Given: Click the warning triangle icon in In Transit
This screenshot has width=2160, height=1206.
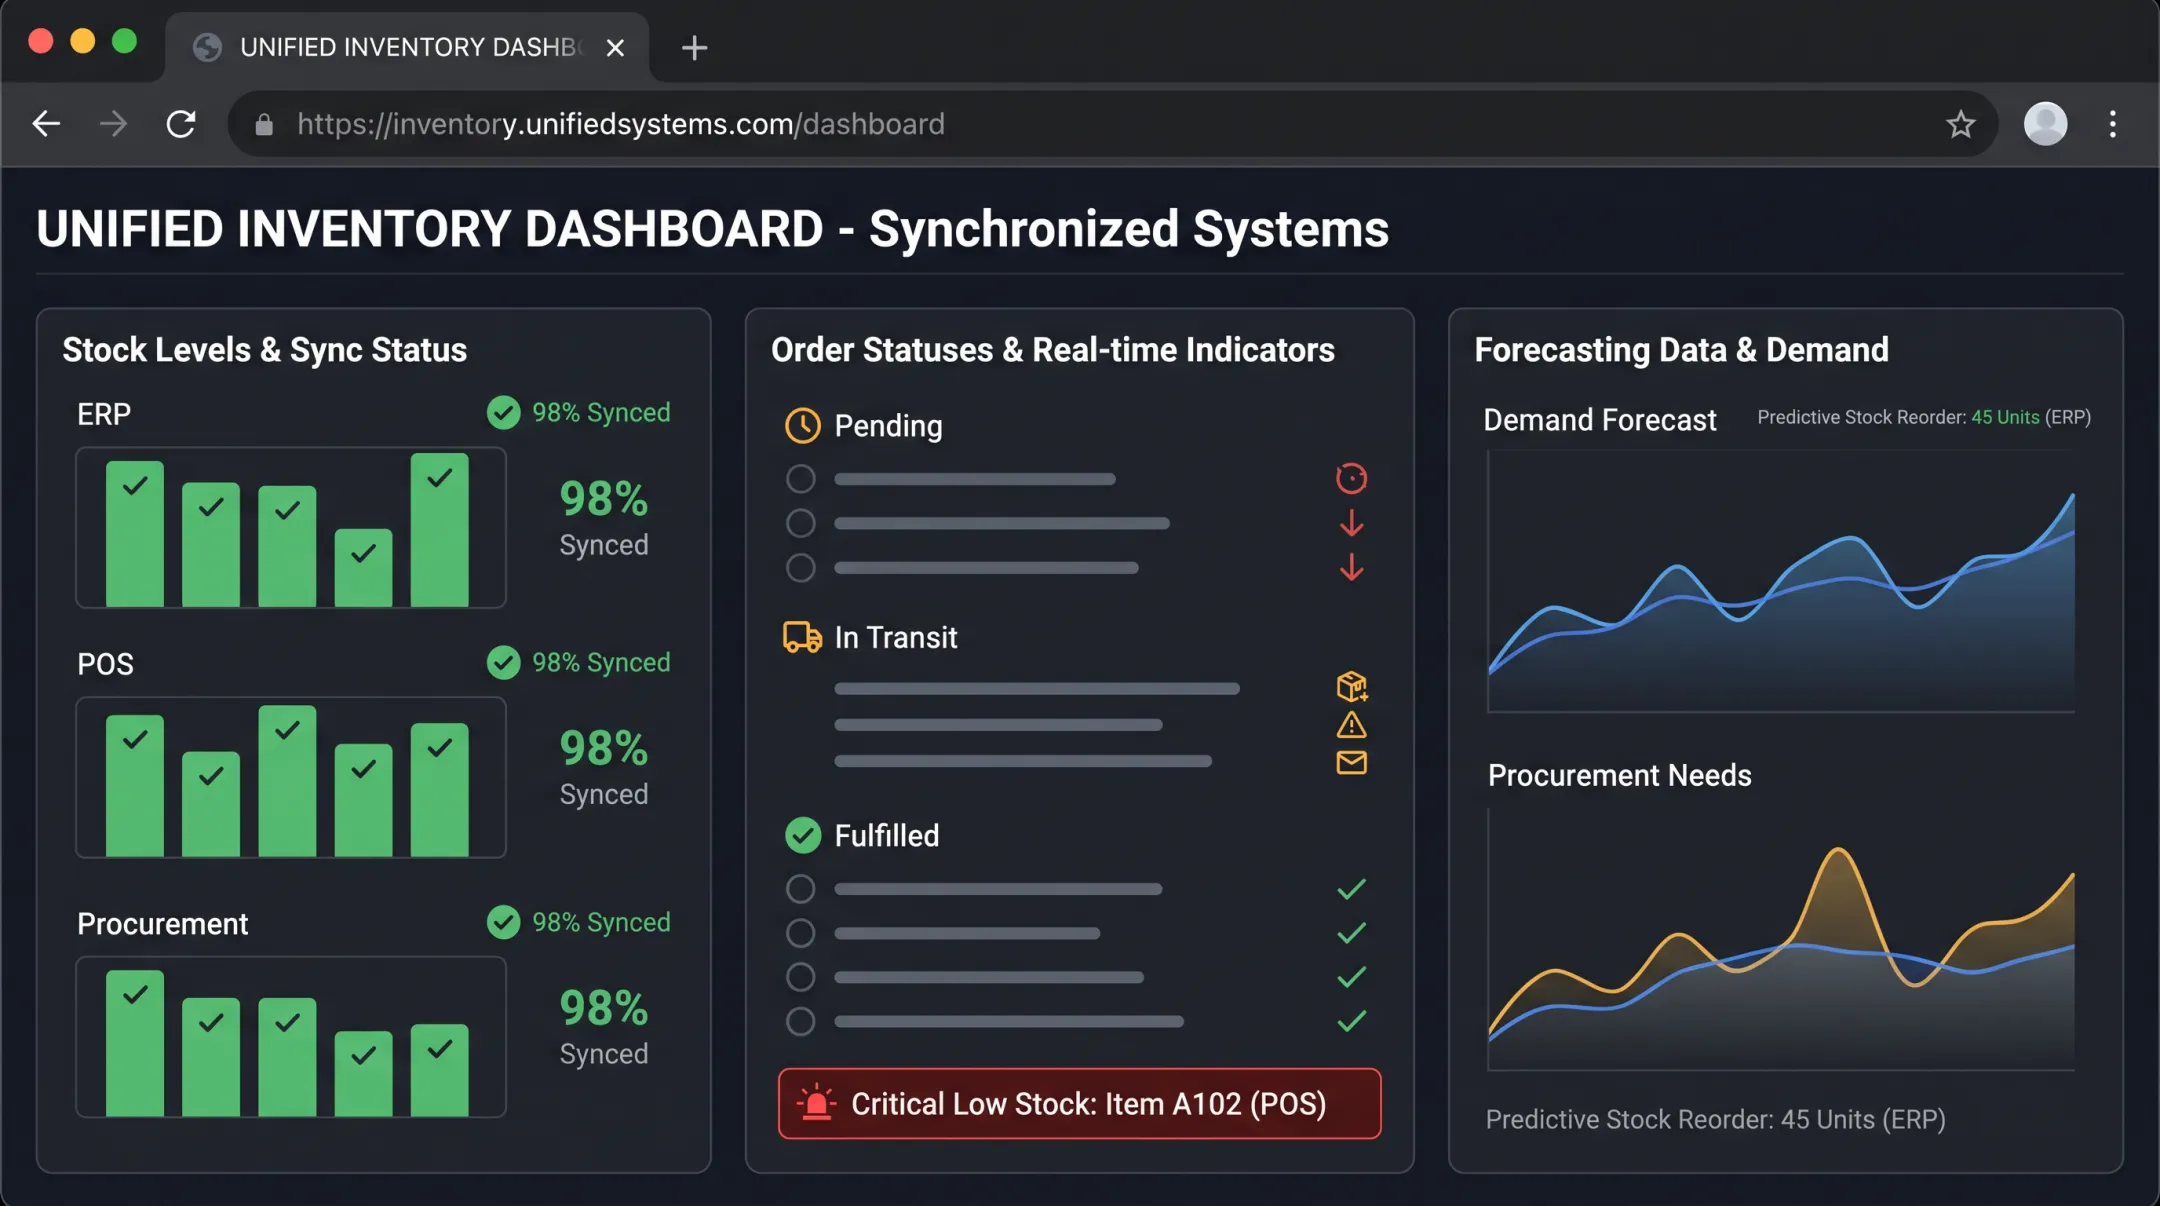Looking at the screenshot, I should point(1351,724).
